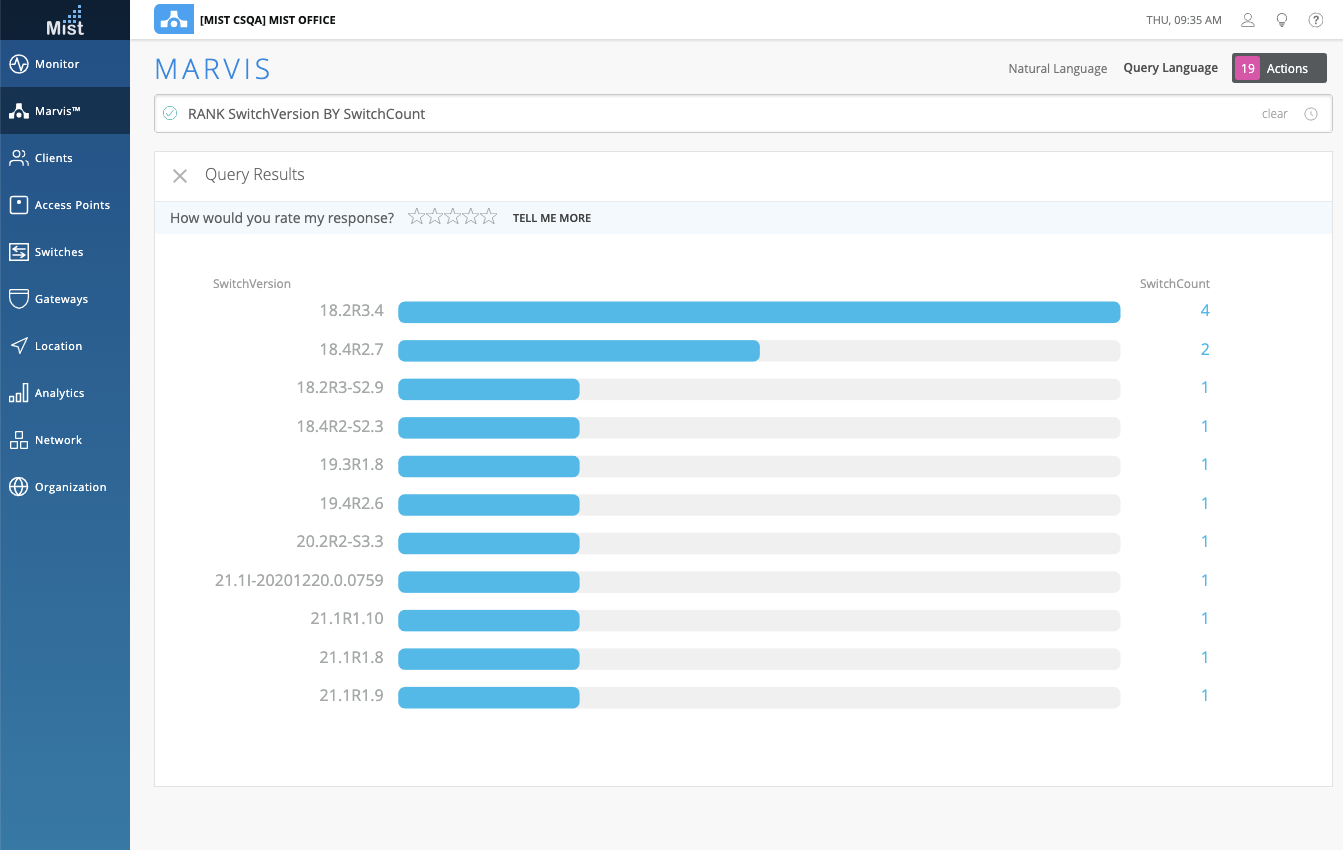
Task: Rate the response five stars
Action: (x=489, y=217)
